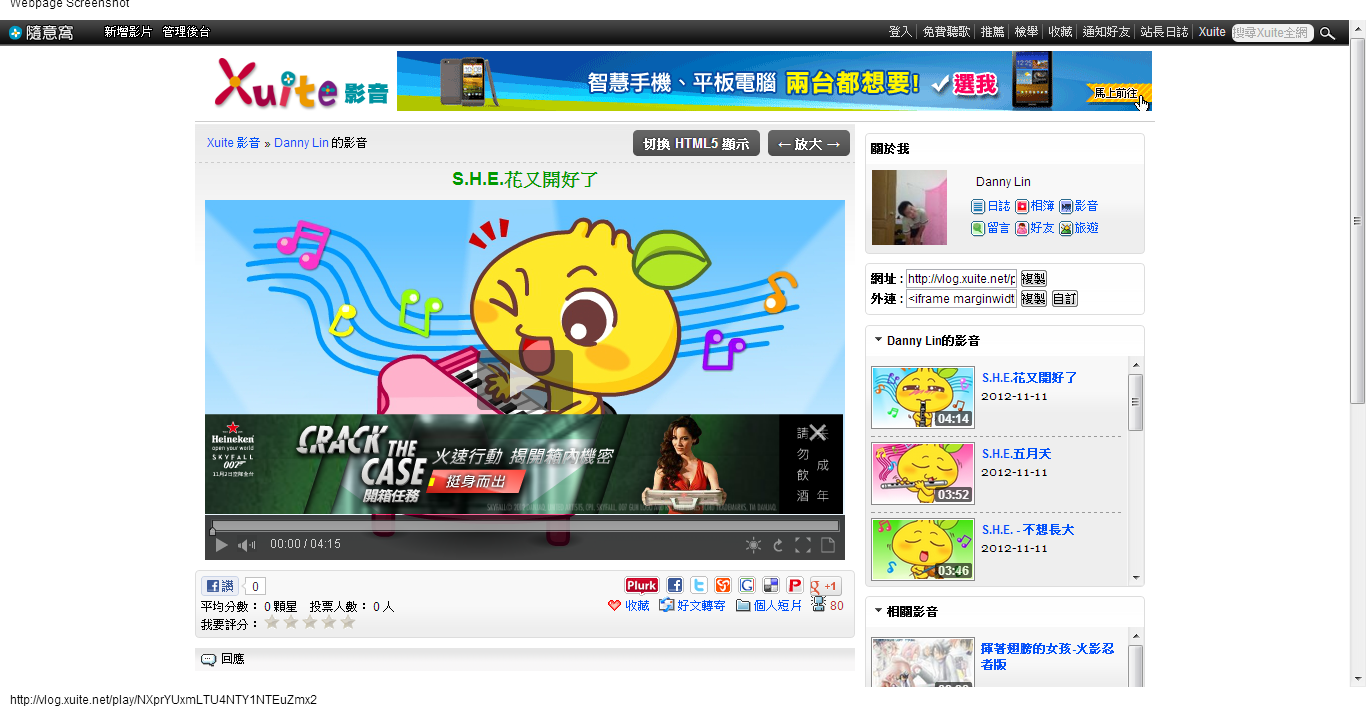
Task: Click the play button in player controls
Action: point(222,545)
